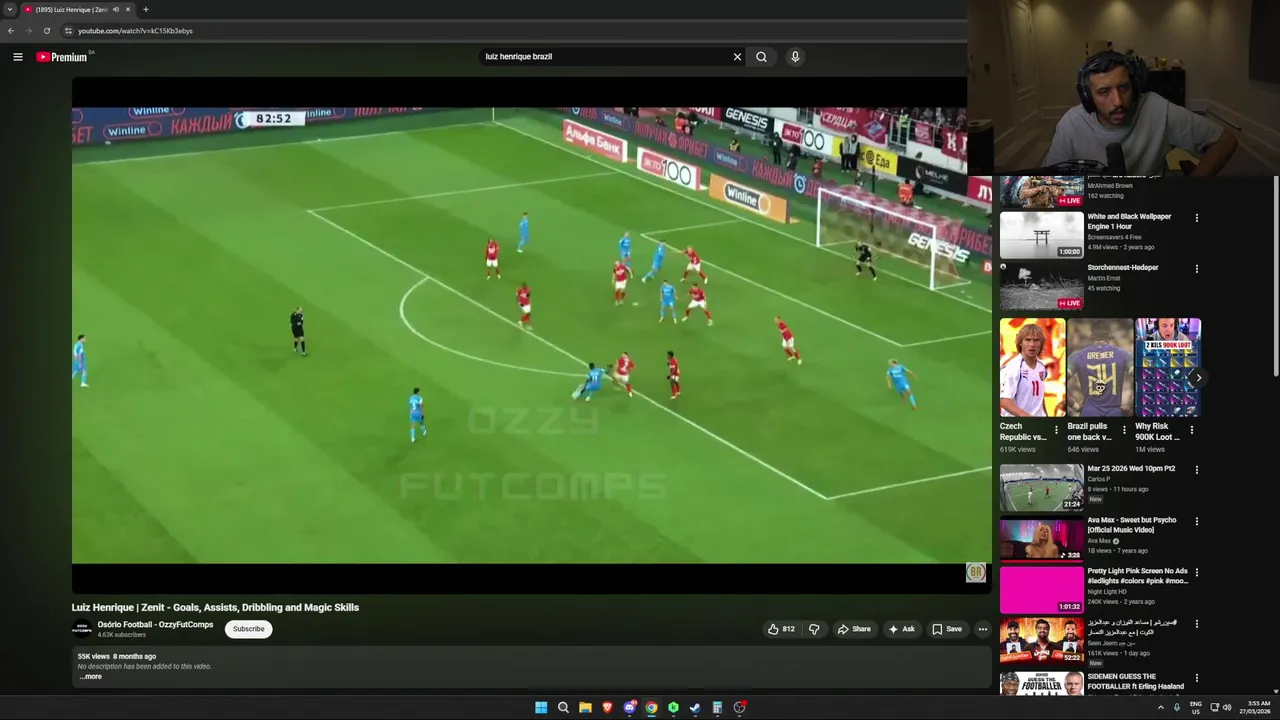Open the Windows Start menu
The height and width of the screenshot is (720, 1280).
click(541, 707)
